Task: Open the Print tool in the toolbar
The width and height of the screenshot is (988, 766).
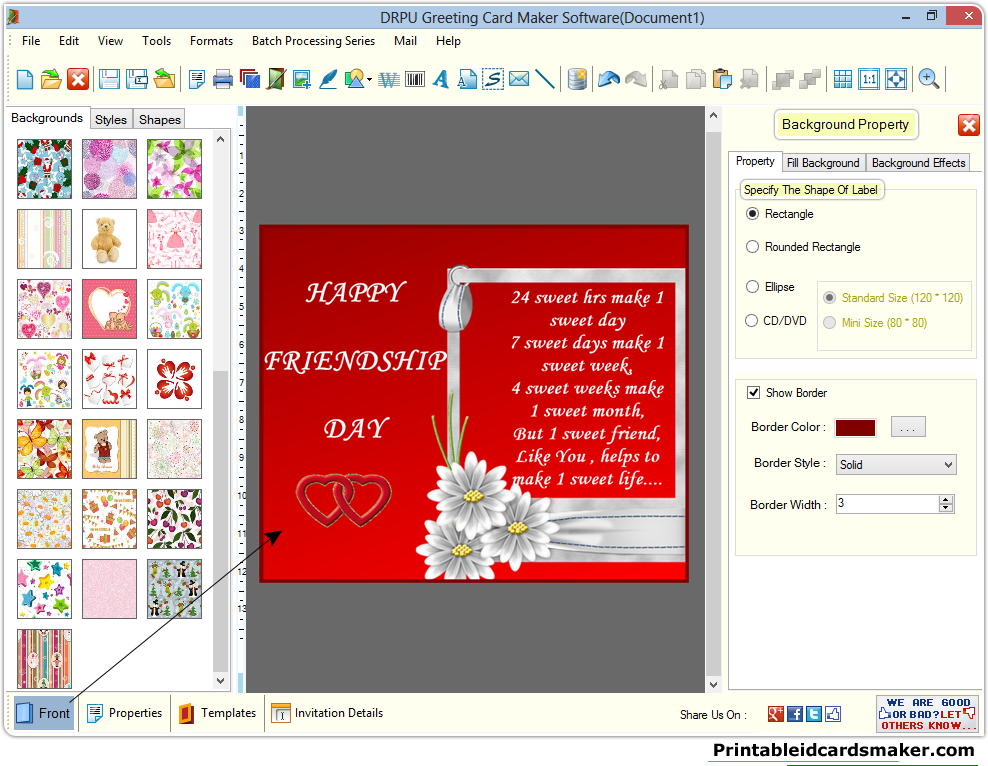Action: pyautogui.click(x=223, y=79)
